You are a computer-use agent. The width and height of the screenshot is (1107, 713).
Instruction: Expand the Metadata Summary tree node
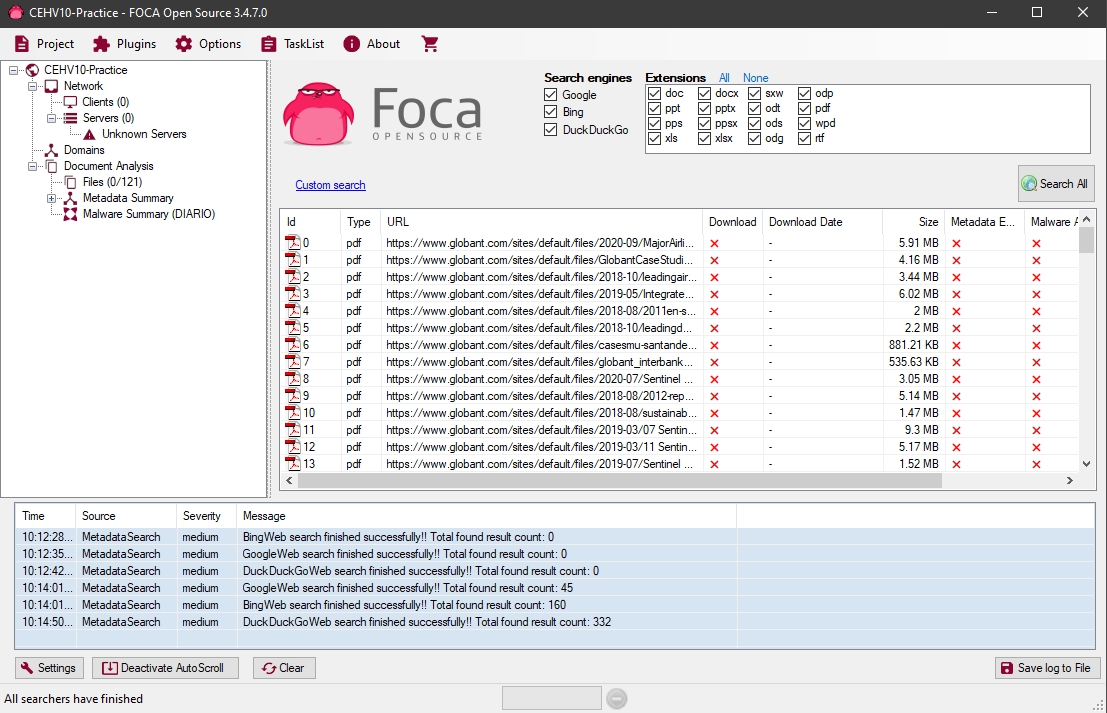coord(52,198)
